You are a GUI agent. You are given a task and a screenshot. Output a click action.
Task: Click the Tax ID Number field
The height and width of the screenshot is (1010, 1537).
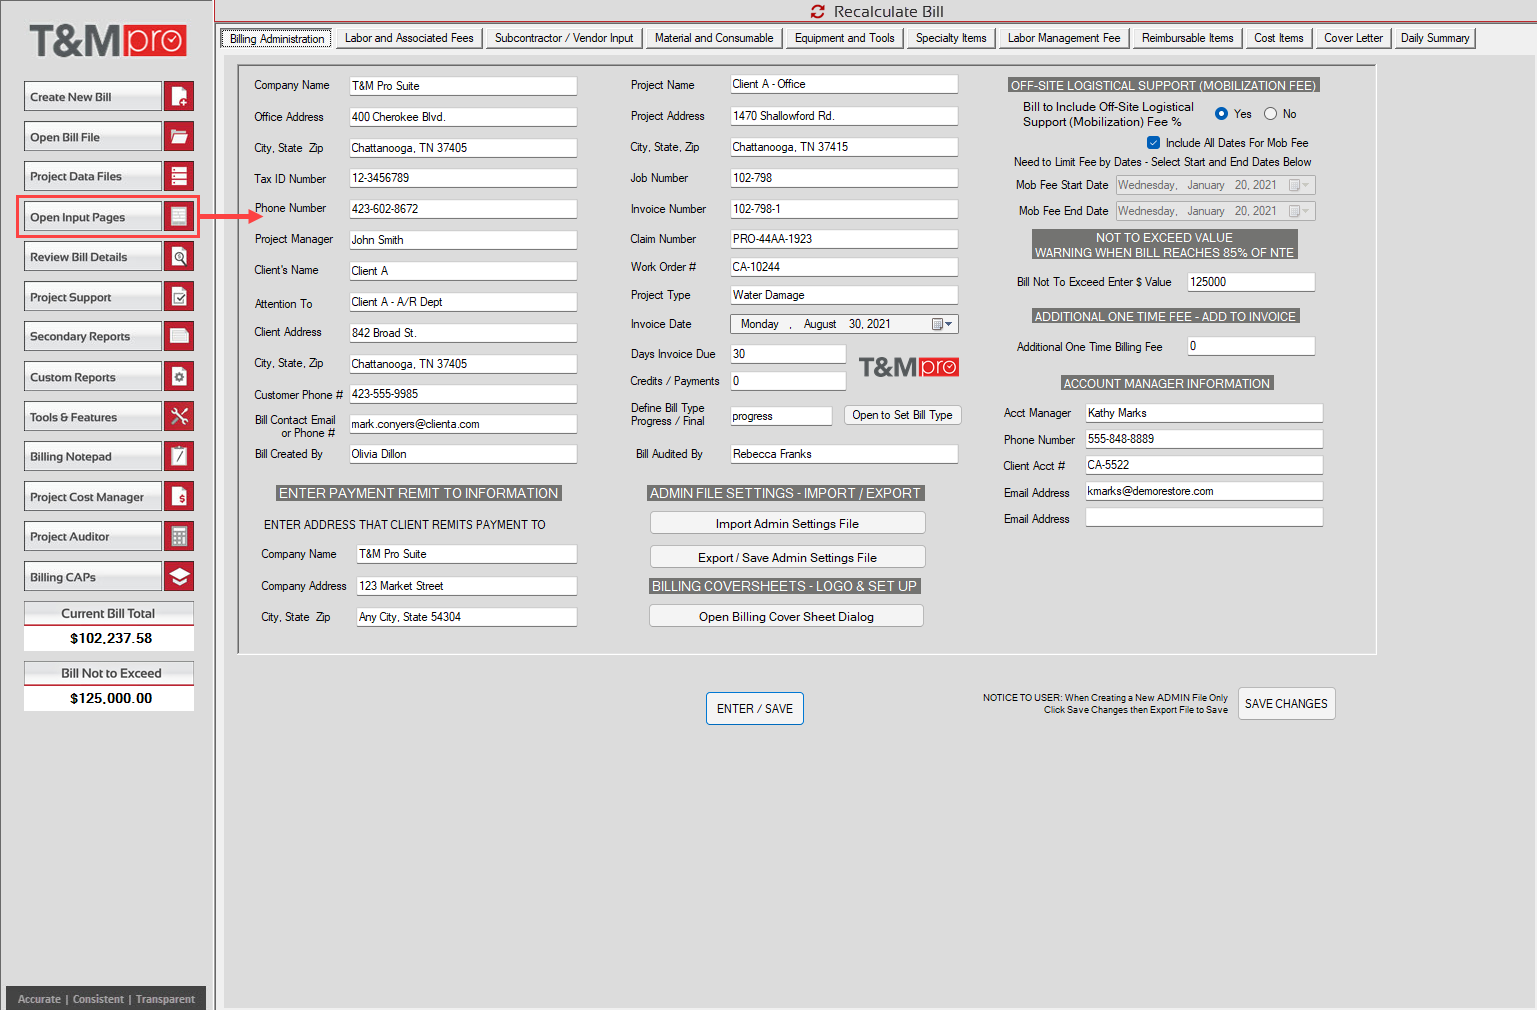(x=463, y=178)
